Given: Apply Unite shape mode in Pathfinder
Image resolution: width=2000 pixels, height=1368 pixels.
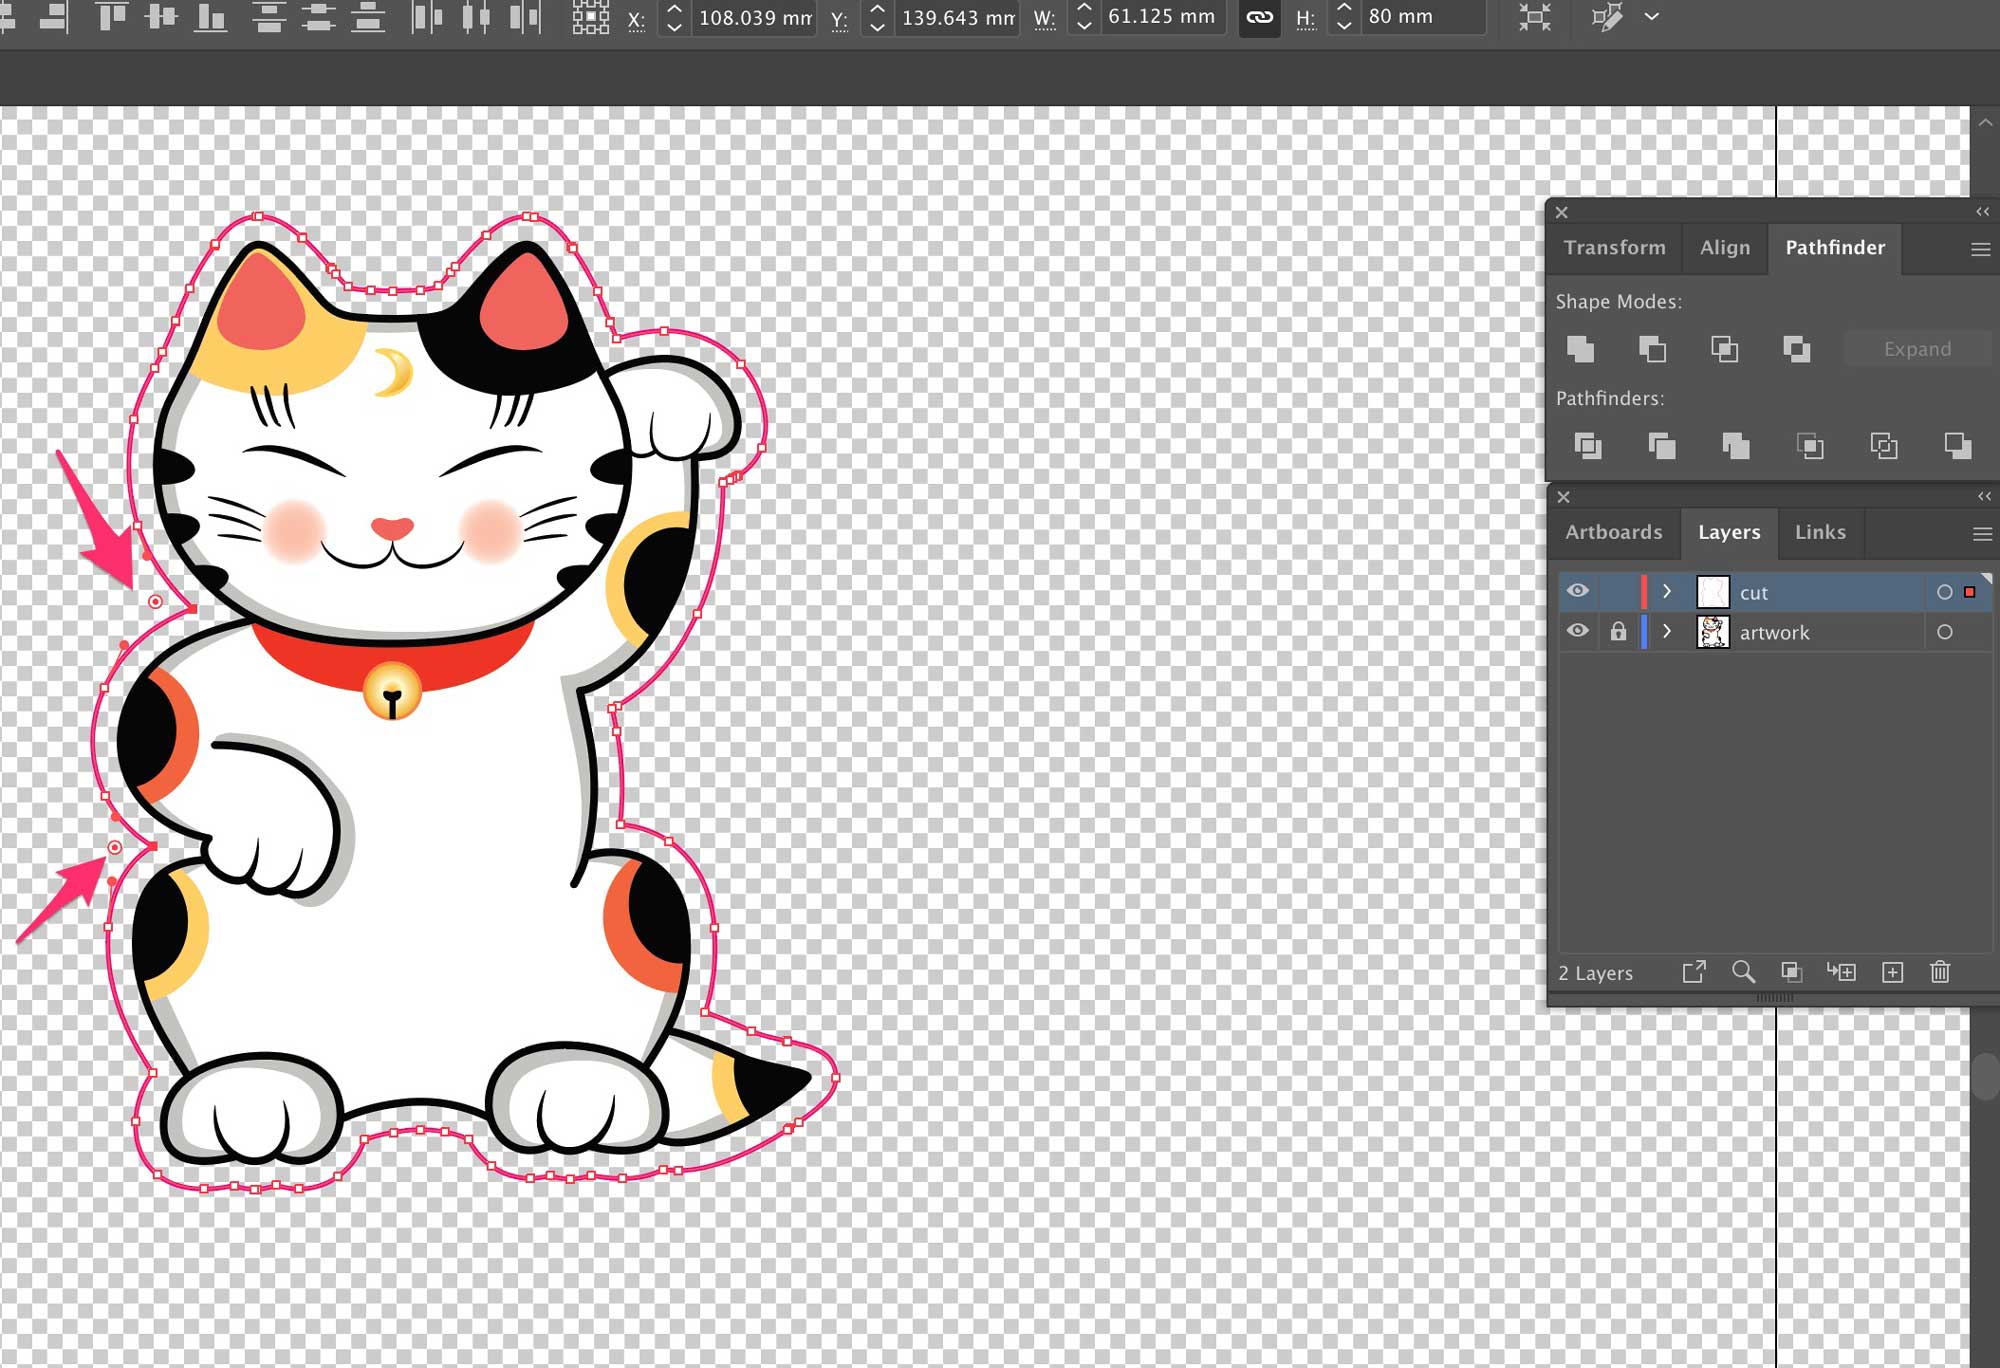Looking at the screenshot, I should point(1581,349).
